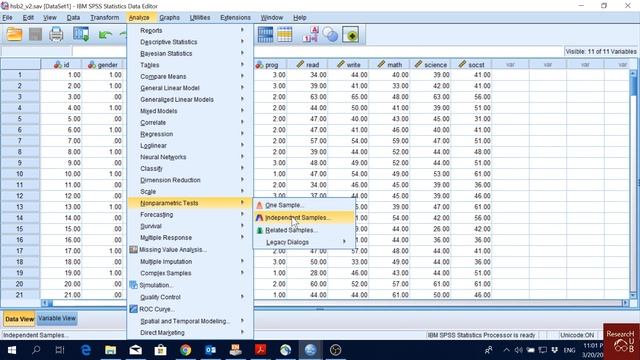Open the Transform menu
The image size is (640, 360).
click(x=104, y=18)
